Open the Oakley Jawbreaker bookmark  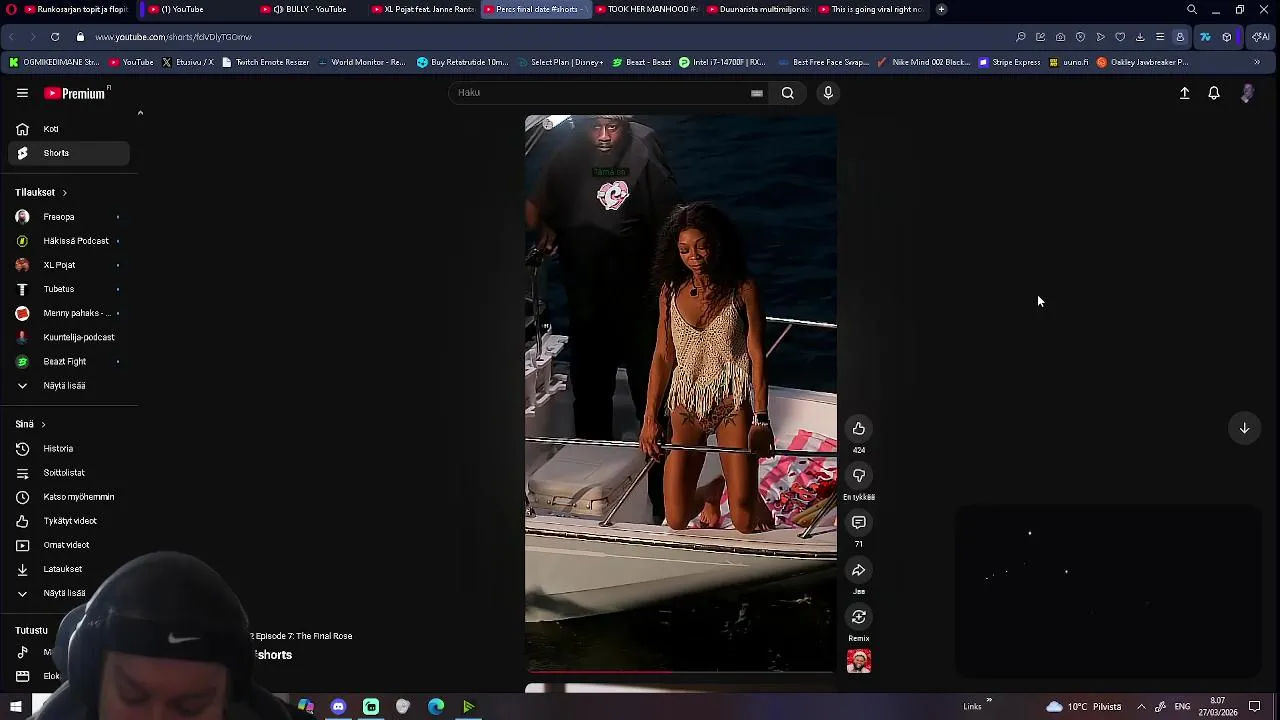click(1143, 62)
